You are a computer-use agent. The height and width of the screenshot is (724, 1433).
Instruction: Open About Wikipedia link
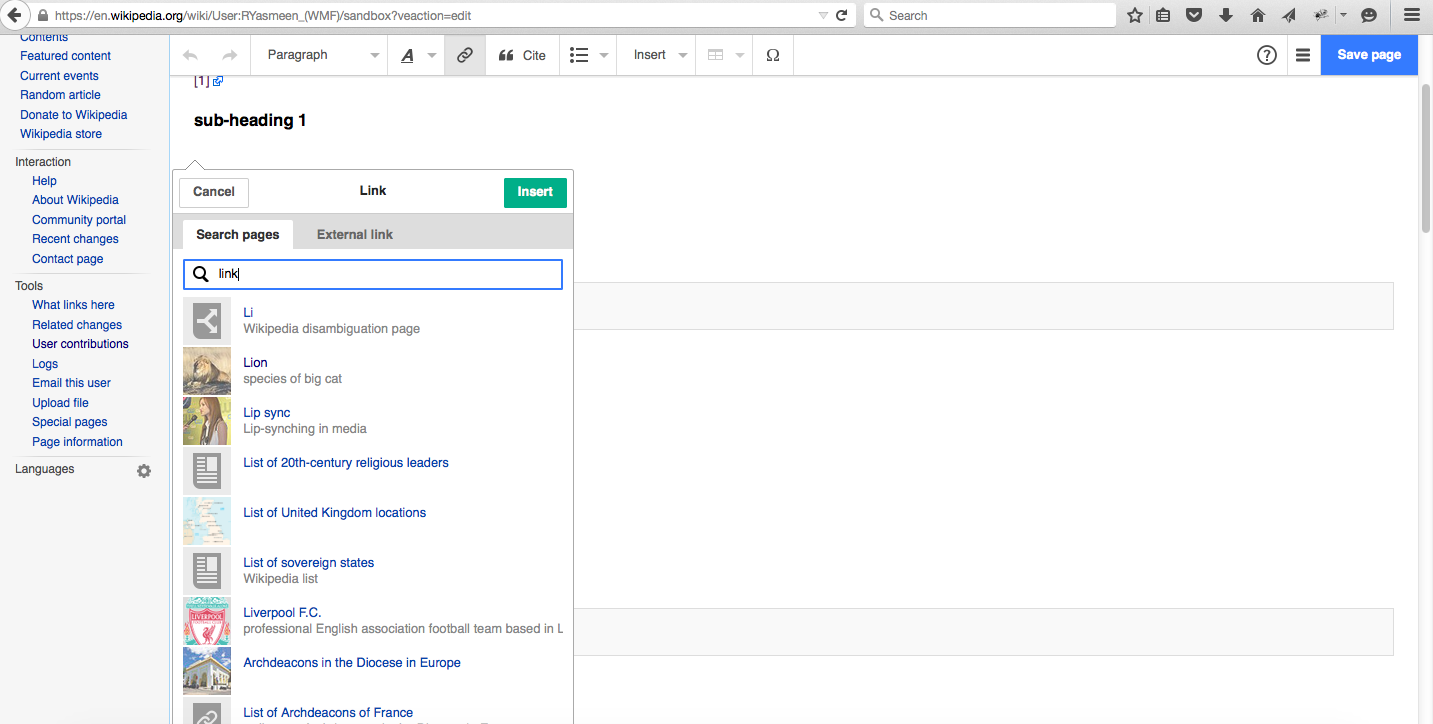click(x=75, y=200)
